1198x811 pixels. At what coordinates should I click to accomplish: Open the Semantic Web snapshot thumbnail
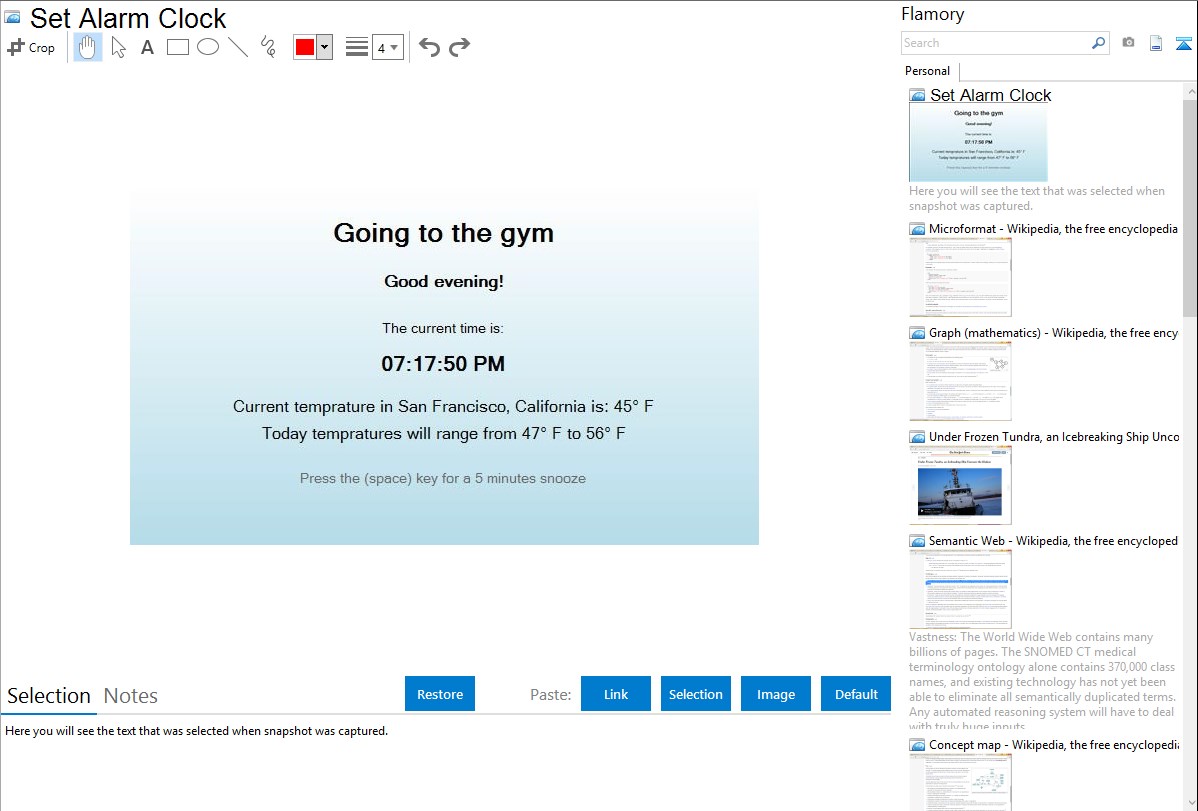click(x=960, y=589)
